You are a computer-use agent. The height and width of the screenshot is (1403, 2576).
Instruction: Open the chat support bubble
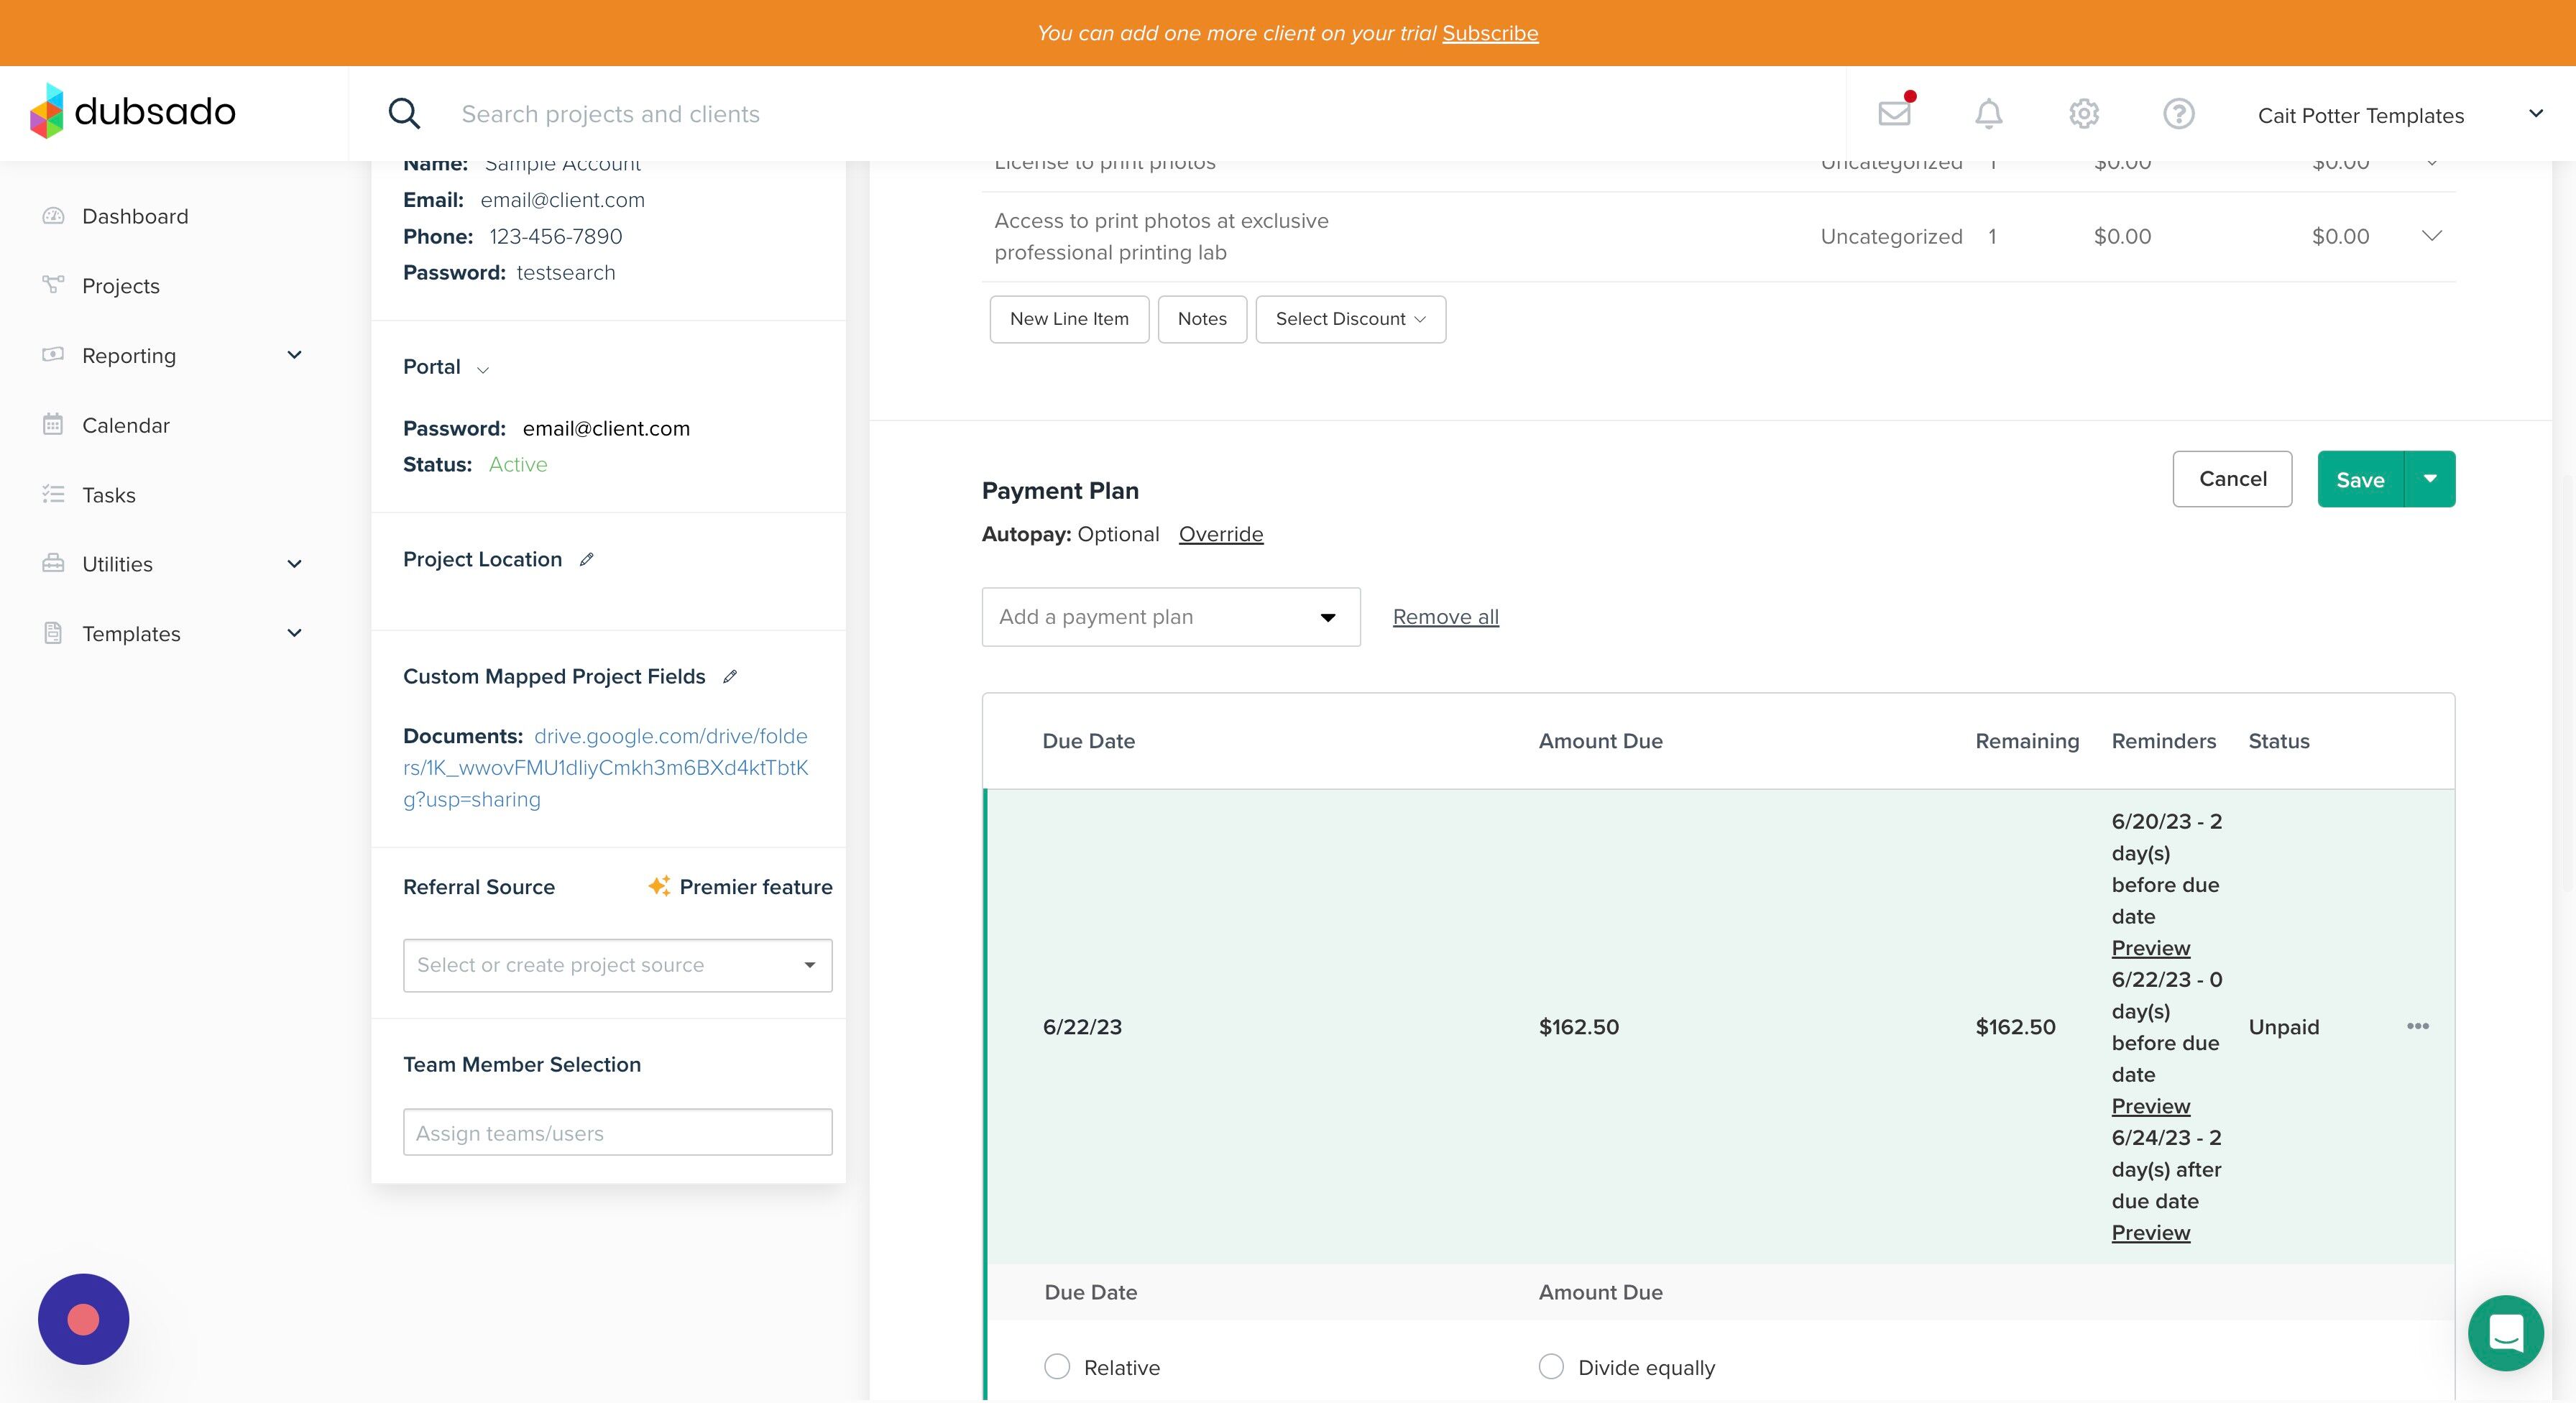coord(2505,1333)
